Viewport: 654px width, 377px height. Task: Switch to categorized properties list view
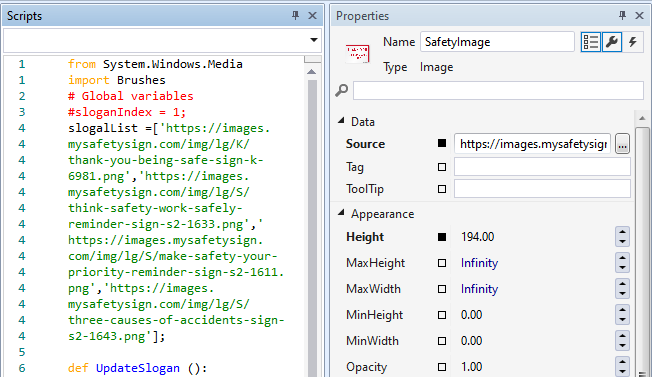point(591,42)
